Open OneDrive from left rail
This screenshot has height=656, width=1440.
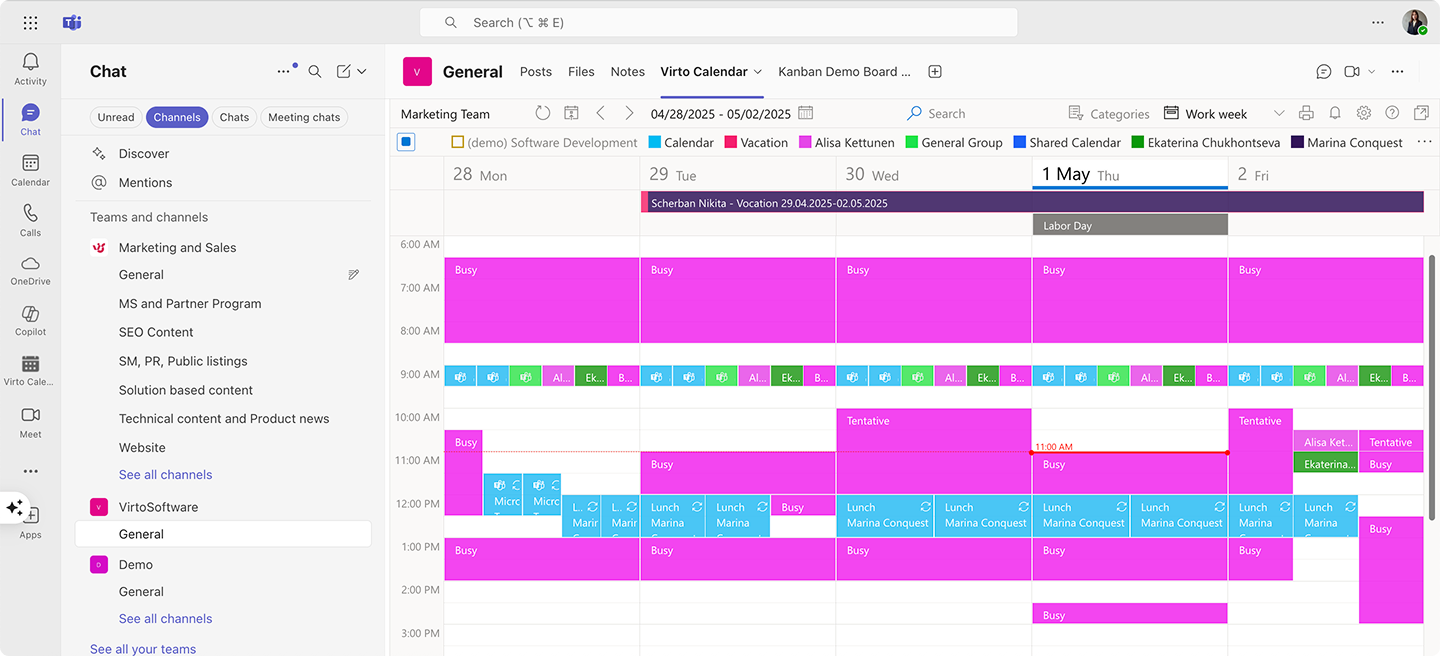pyautogui.click(x=30, y=270)
